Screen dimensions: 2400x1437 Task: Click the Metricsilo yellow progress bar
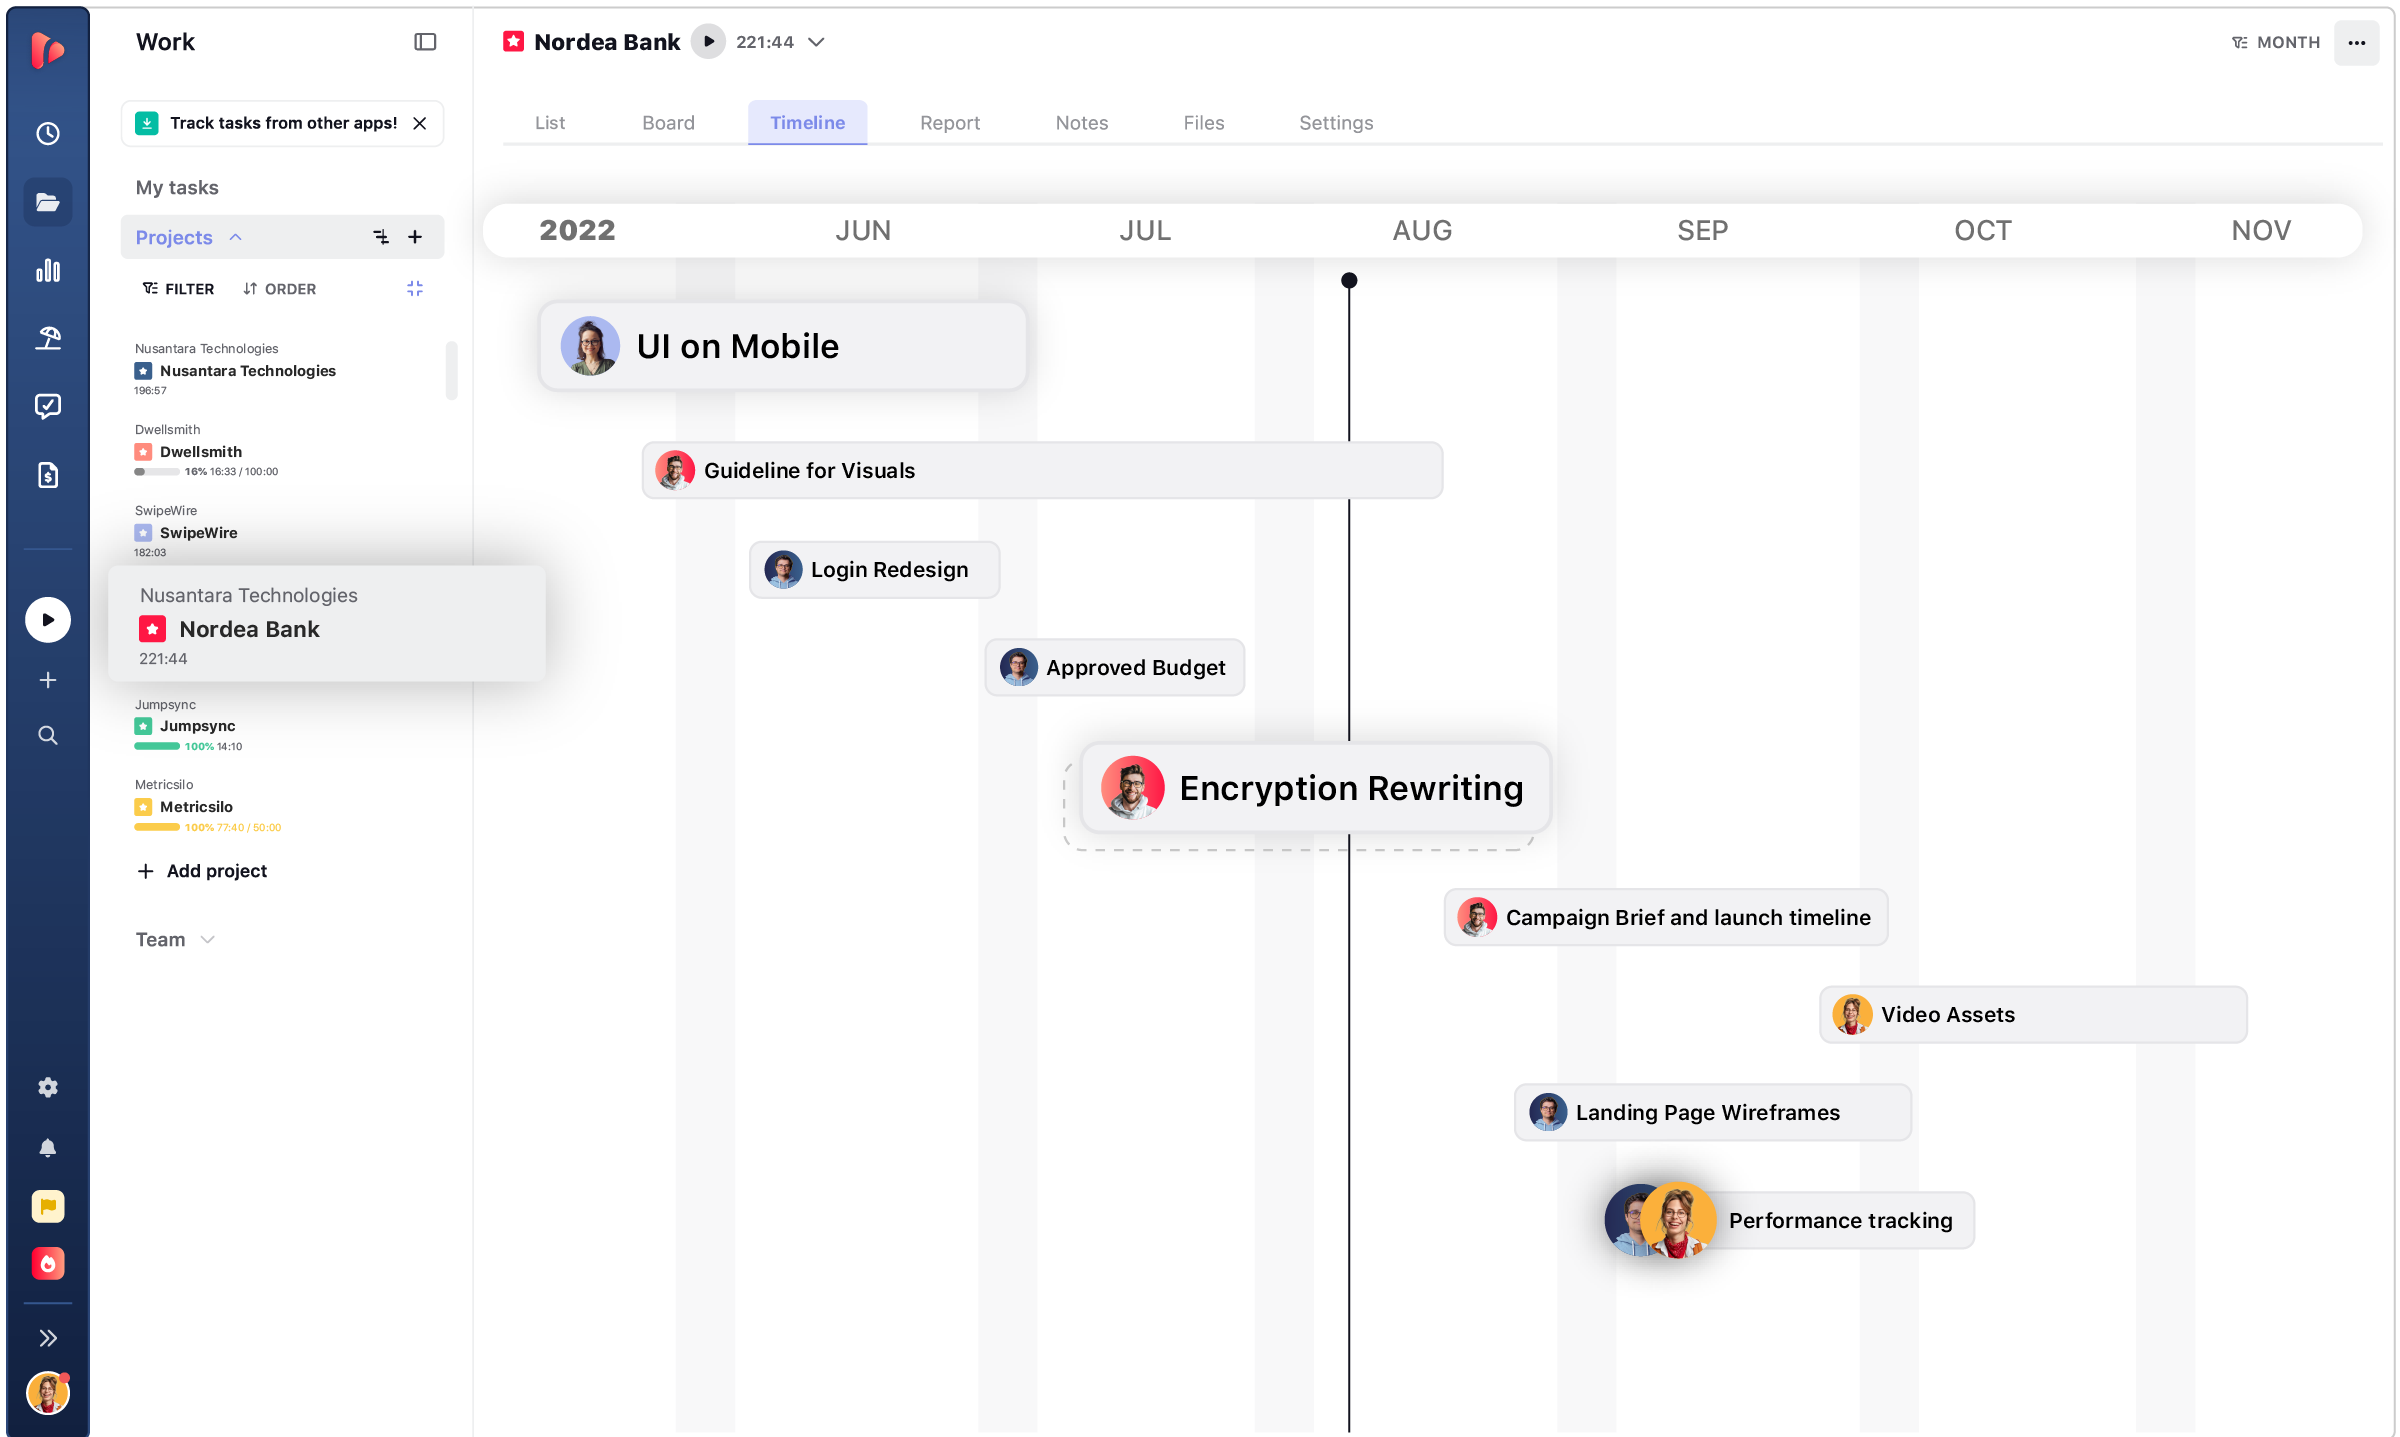tap(157, 827)
